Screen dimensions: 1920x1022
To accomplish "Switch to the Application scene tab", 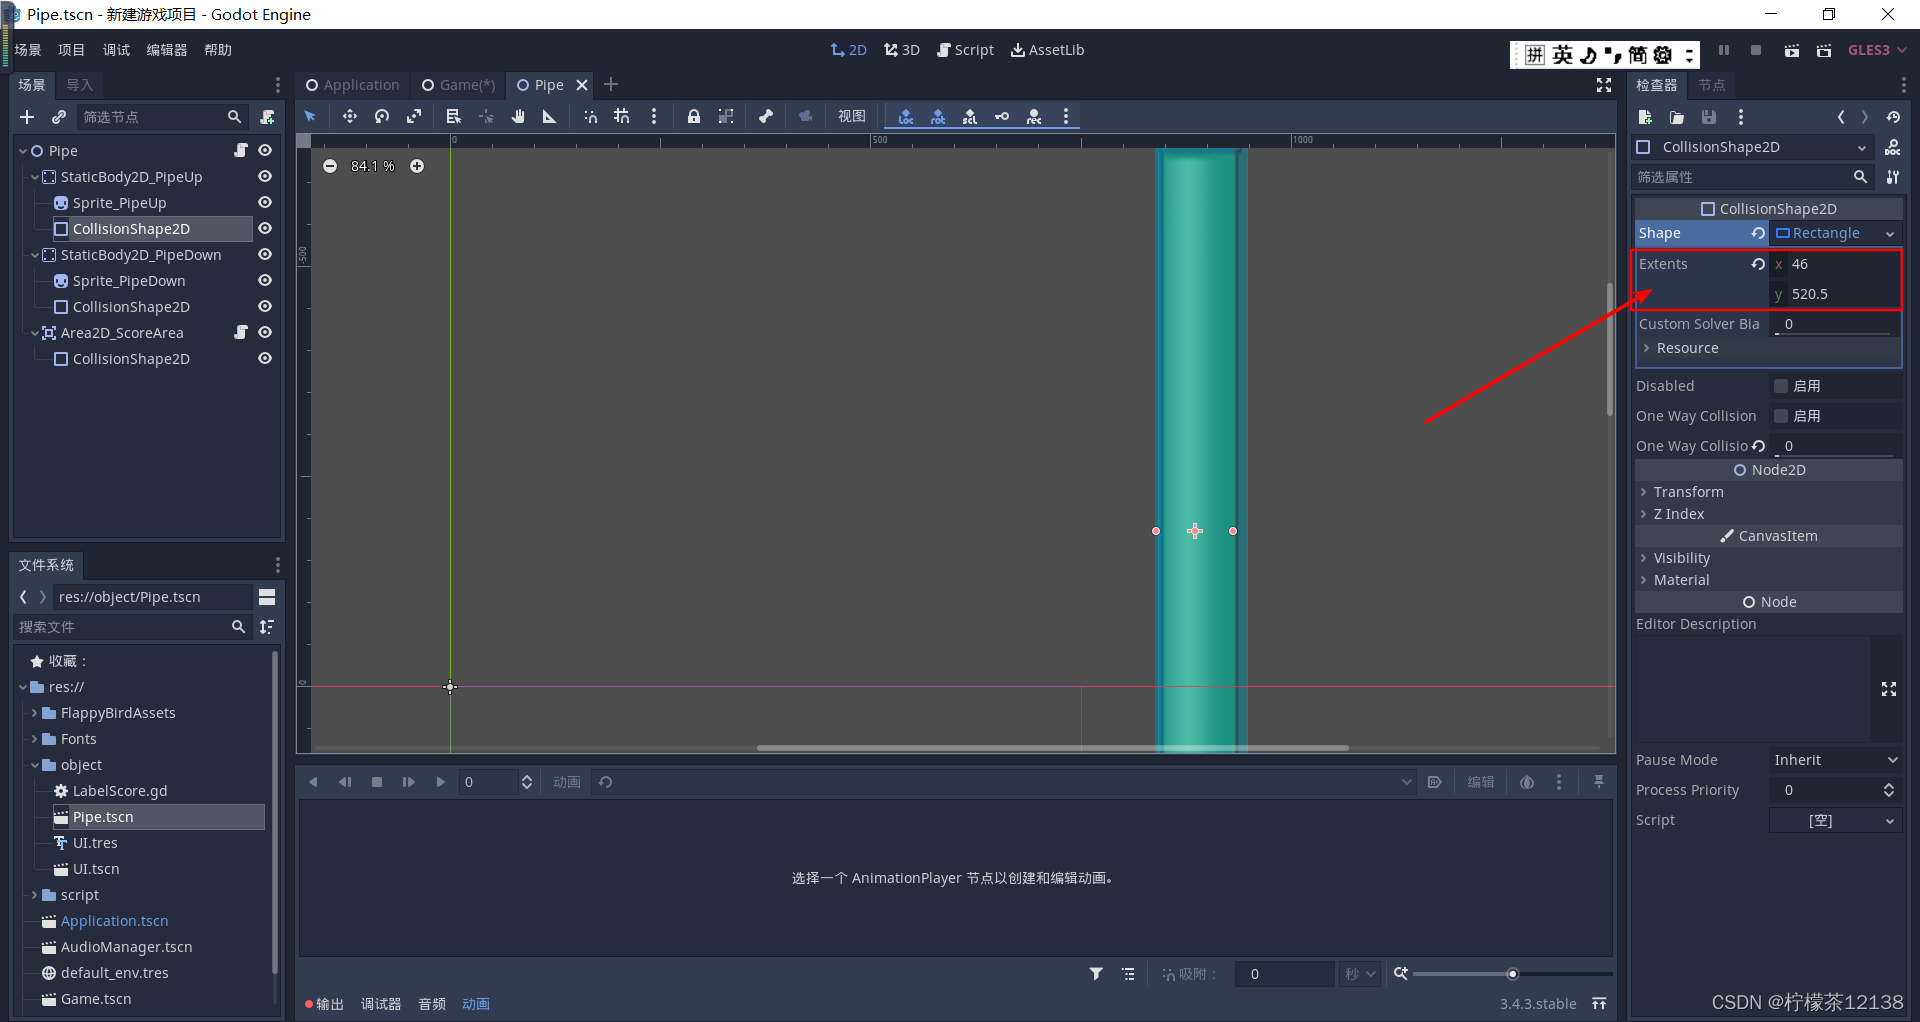I will click(x=353, y=85).
